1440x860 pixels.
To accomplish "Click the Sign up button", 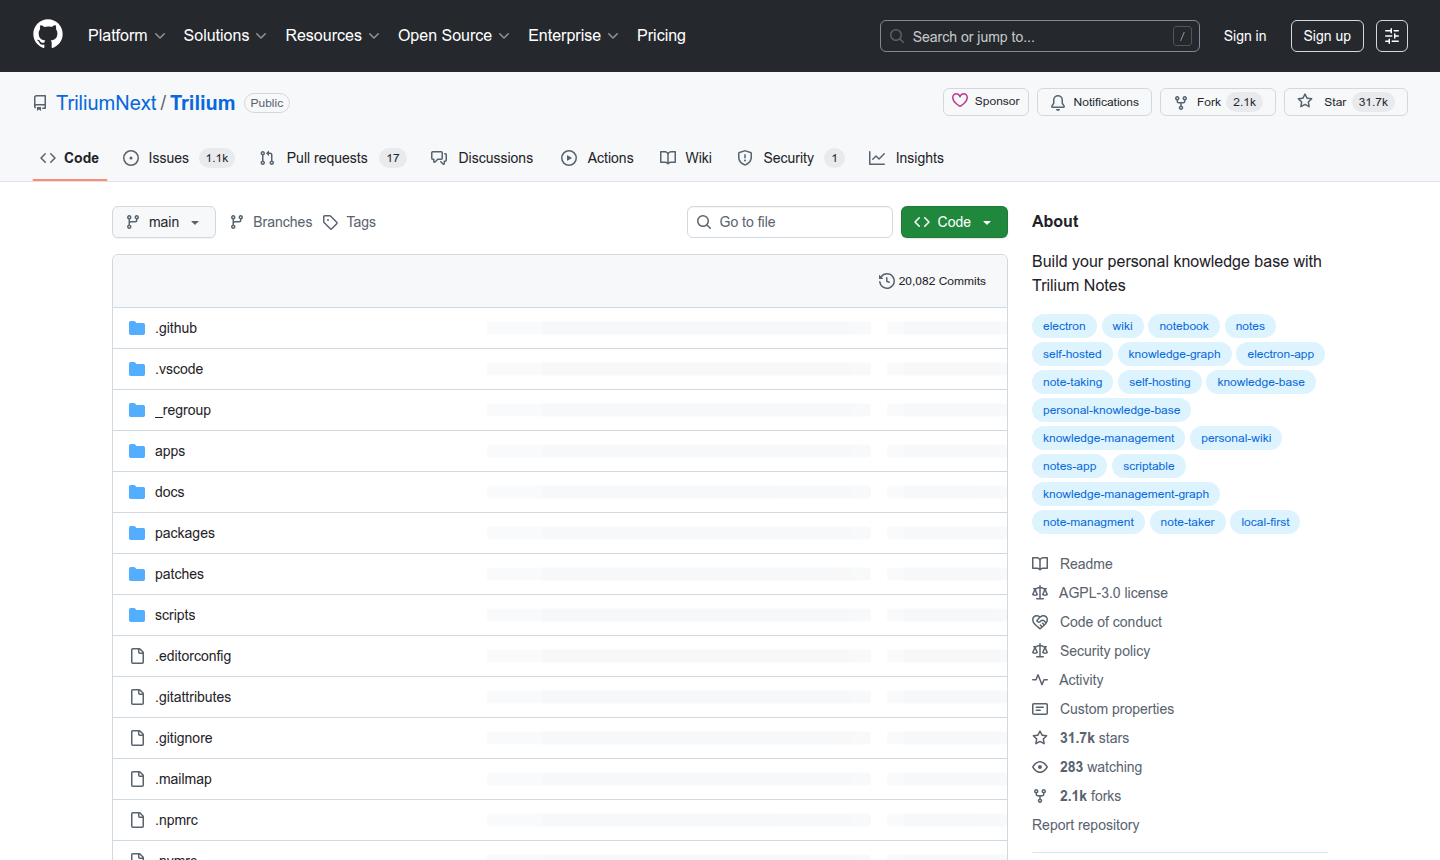I will click(1326, 36).
